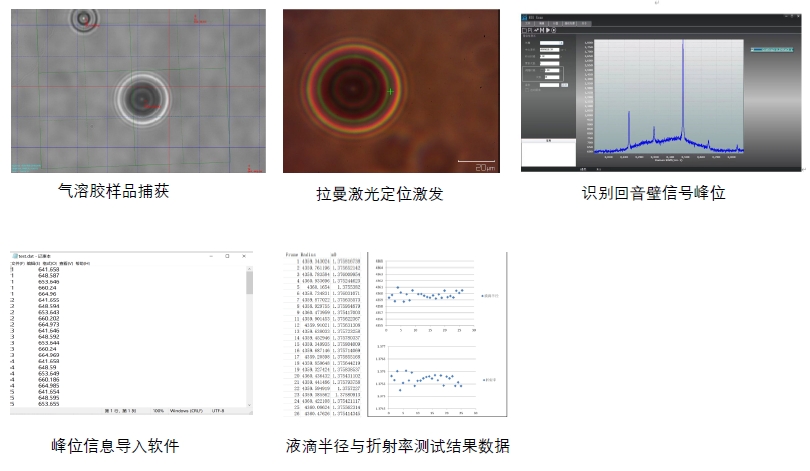Click the blue legend entry beside the spectrum

point(771,48)
